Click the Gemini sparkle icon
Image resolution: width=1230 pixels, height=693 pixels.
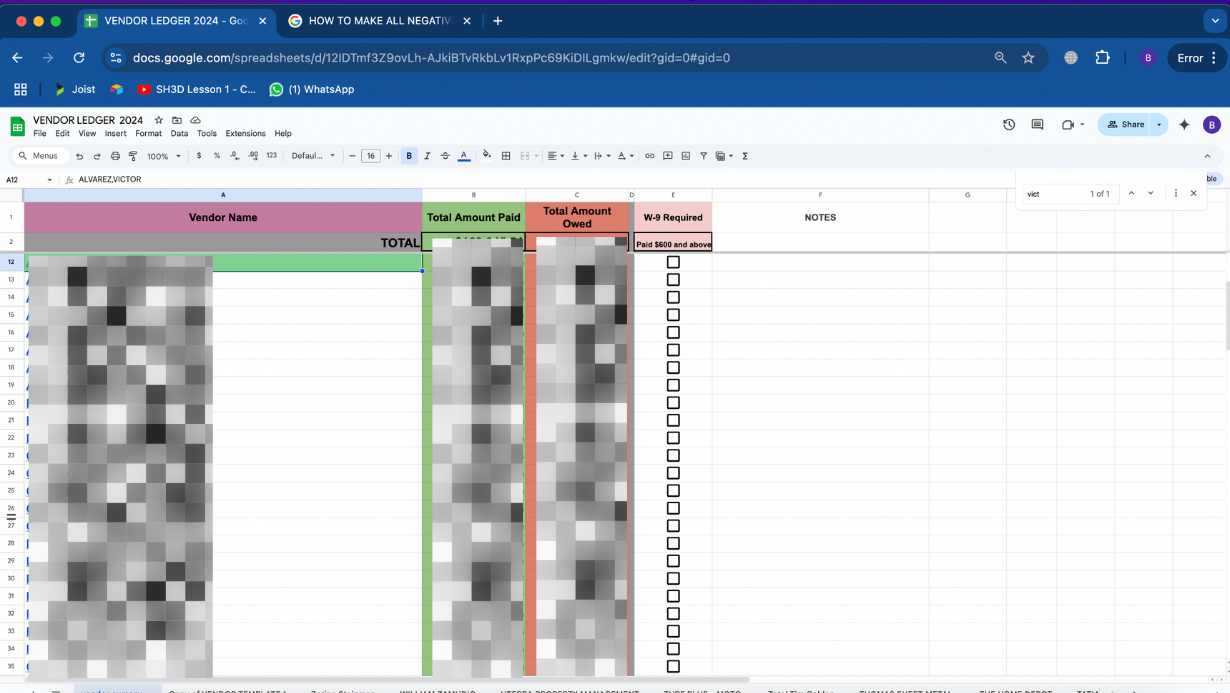[1184, 125]
